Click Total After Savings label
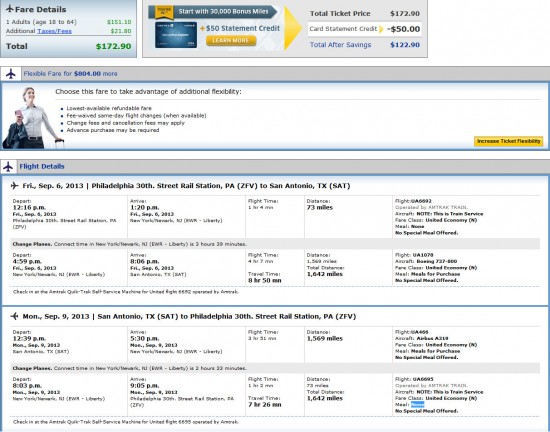The image size is (550, 432). click(340, 45)
